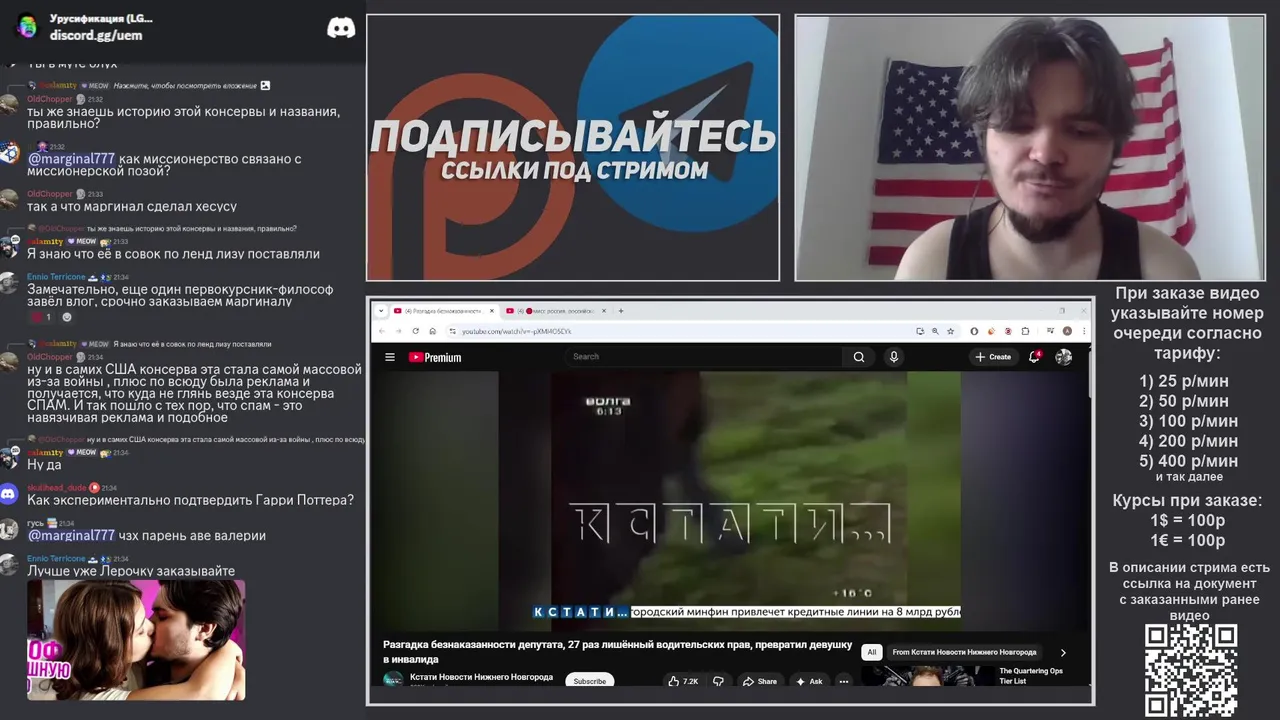Go to the browser home page icon
Screen dimensions: 1280x720
point(432,331)
